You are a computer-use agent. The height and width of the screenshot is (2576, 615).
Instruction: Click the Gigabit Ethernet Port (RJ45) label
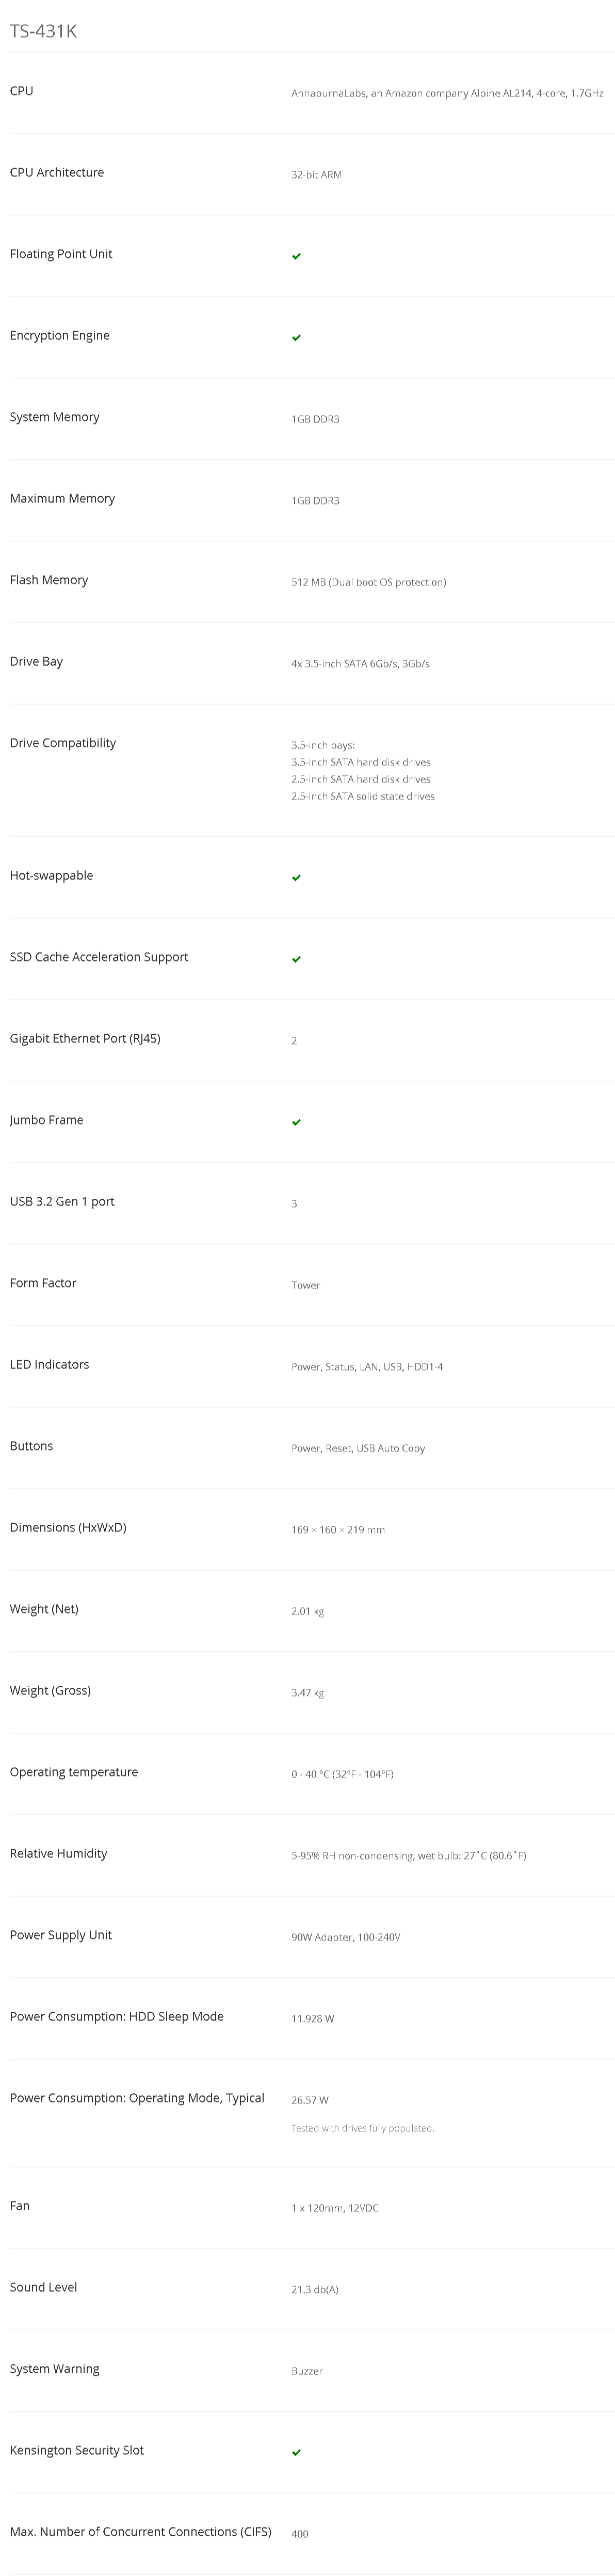coord(85,1038)
